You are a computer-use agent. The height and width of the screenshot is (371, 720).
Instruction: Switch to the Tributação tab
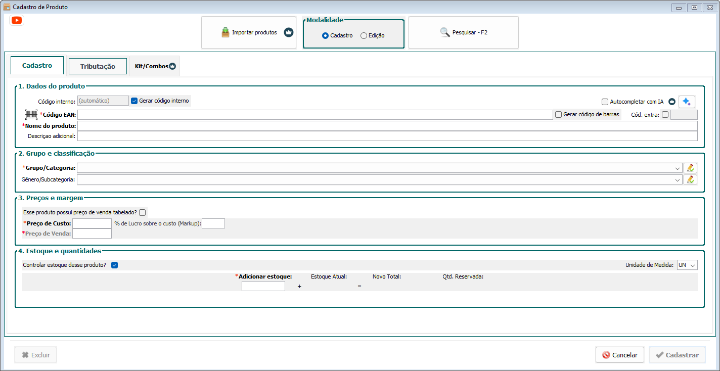point(97,66)
